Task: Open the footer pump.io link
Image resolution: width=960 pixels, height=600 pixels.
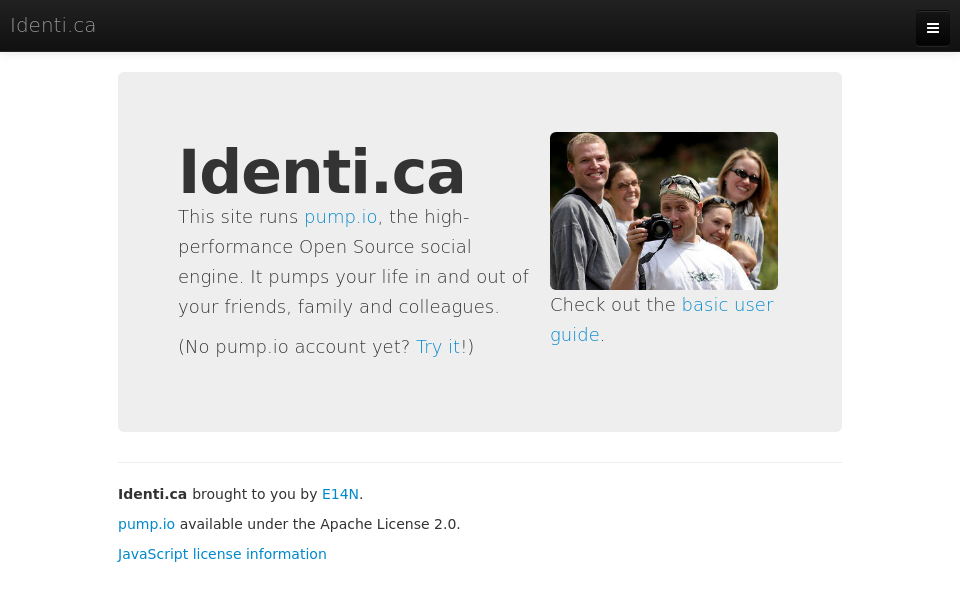Action: pos(146,524)
